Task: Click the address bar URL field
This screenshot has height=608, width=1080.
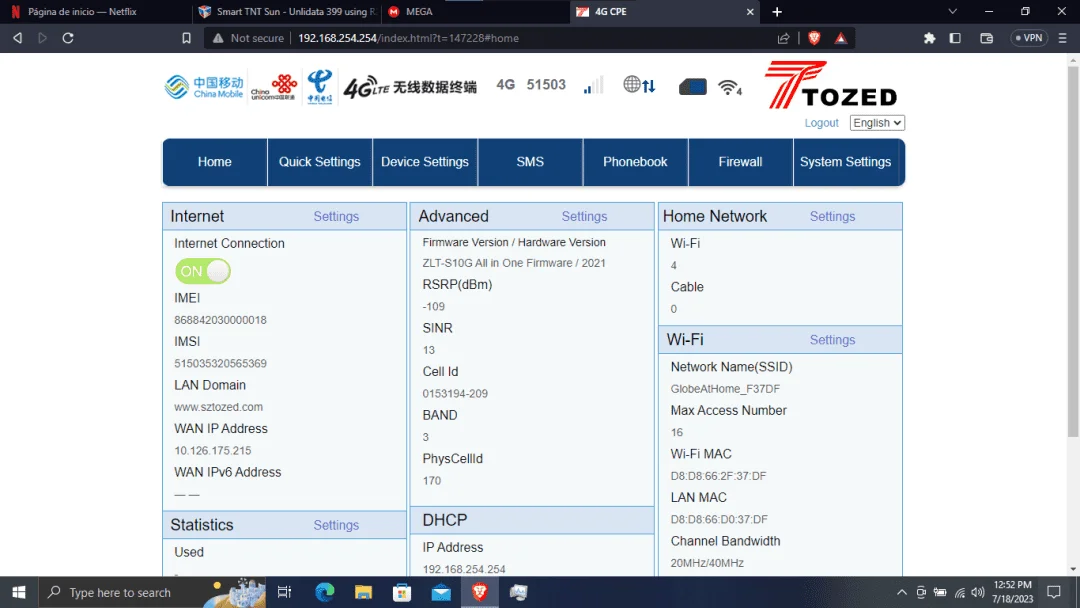Action: (530, 38)
